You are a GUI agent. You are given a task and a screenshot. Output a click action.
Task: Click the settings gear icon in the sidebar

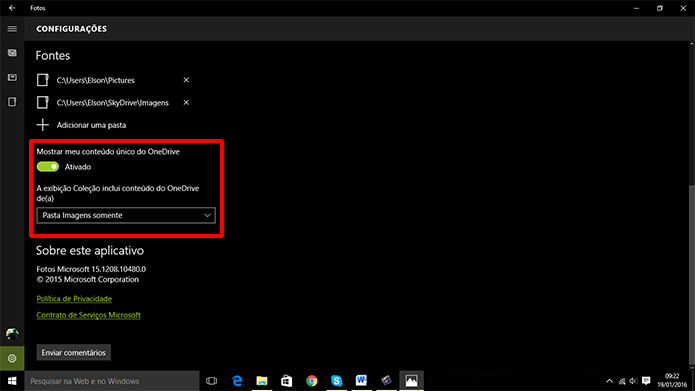(12, 358)
